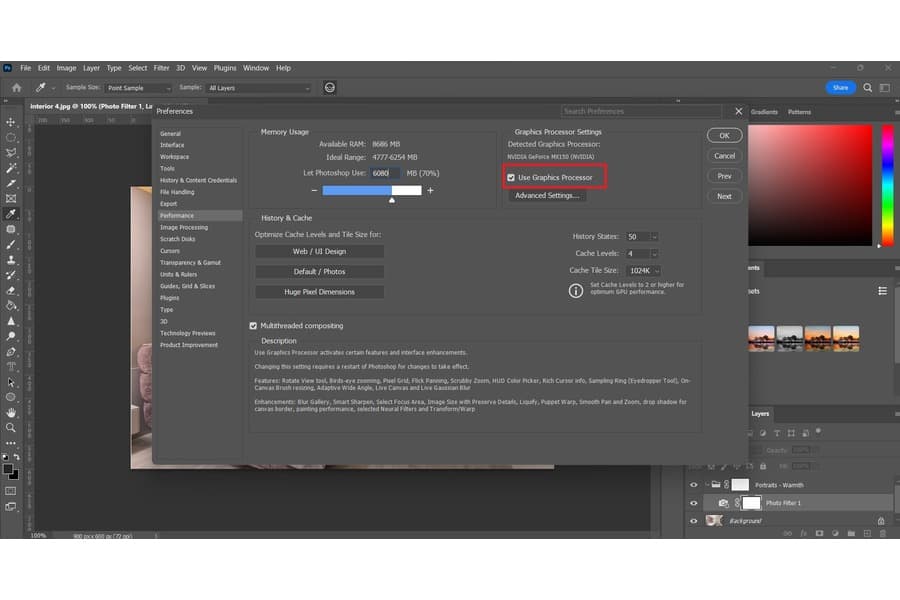Click the memory usage slider bar

coord(372,191)
